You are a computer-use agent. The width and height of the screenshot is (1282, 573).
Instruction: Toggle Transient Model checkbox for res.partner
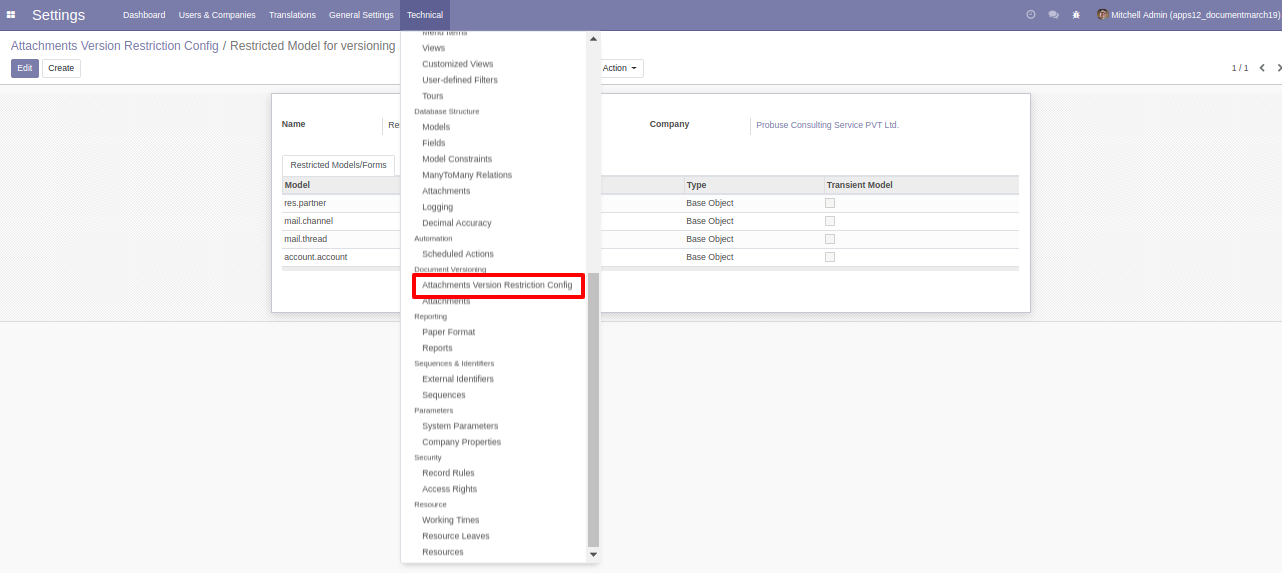pyautogui.click(x=830, y=203)
